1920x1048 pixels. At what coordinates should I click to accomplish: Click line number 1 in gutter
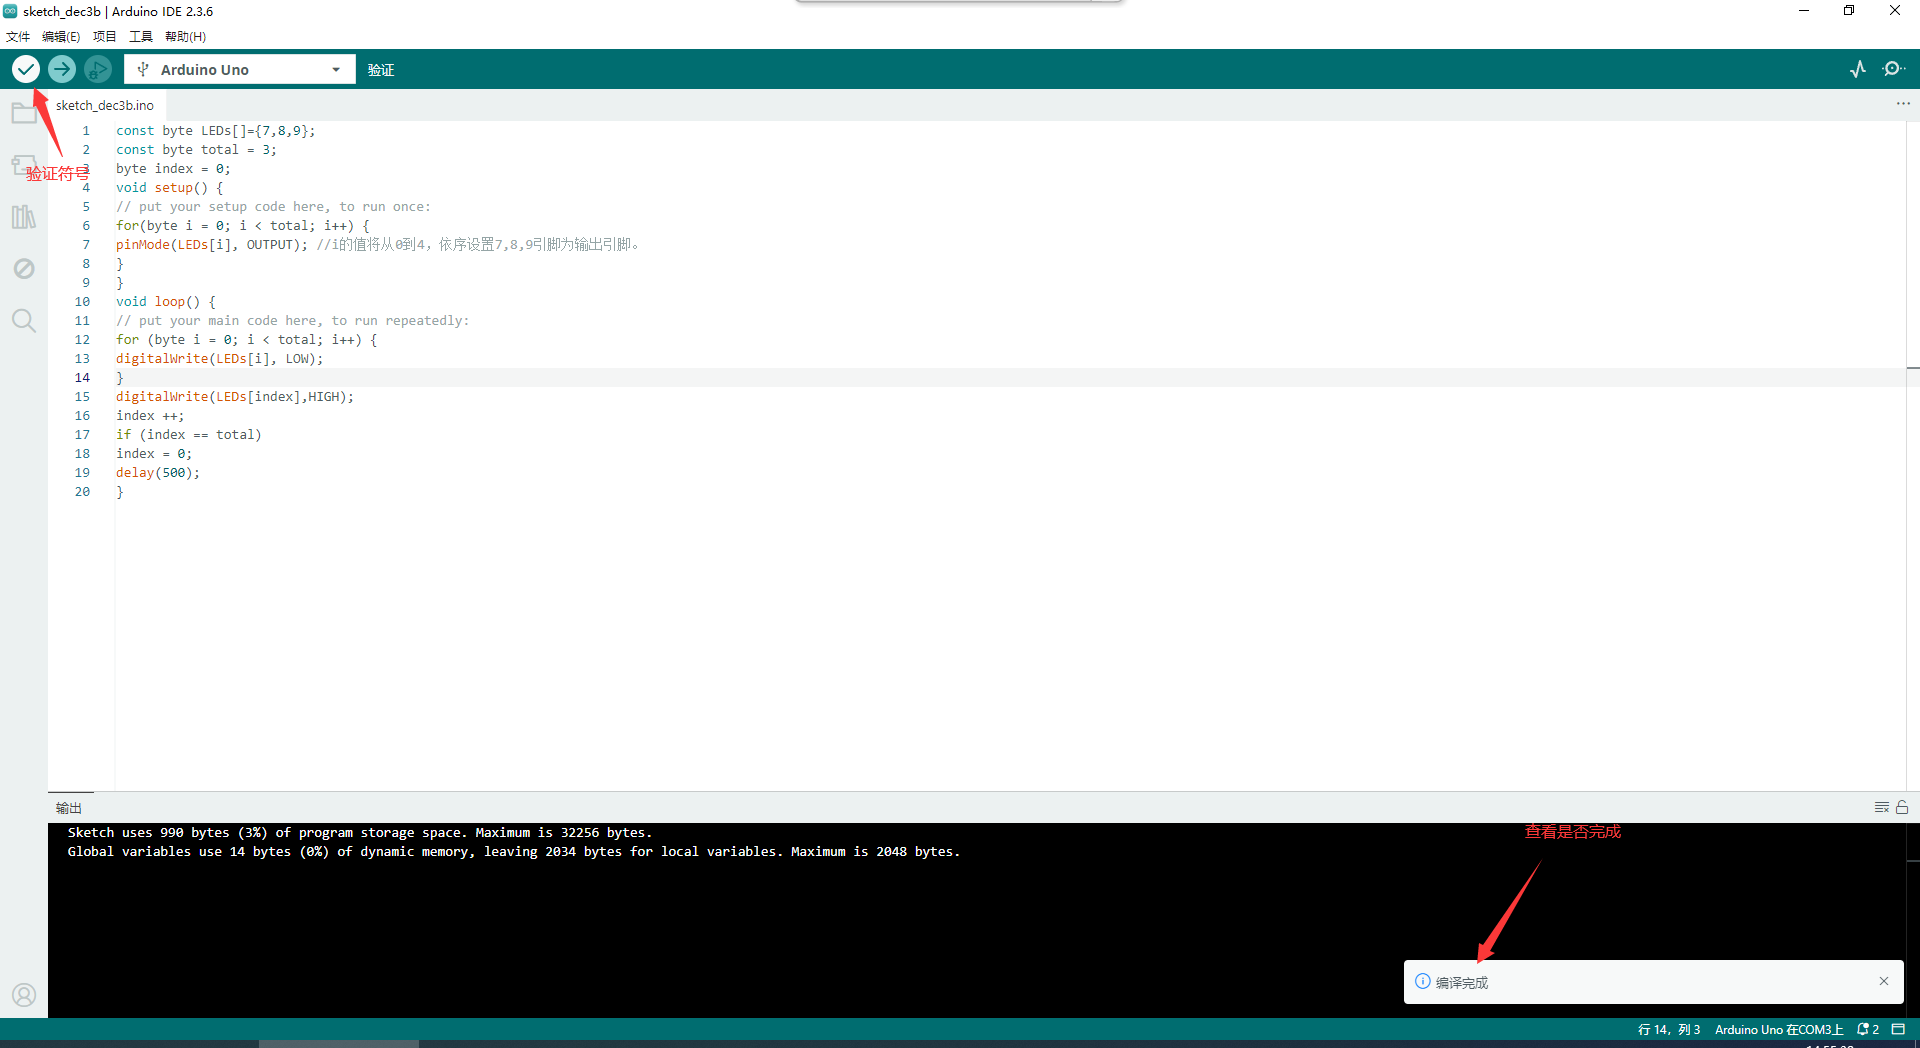pos(86,131)
